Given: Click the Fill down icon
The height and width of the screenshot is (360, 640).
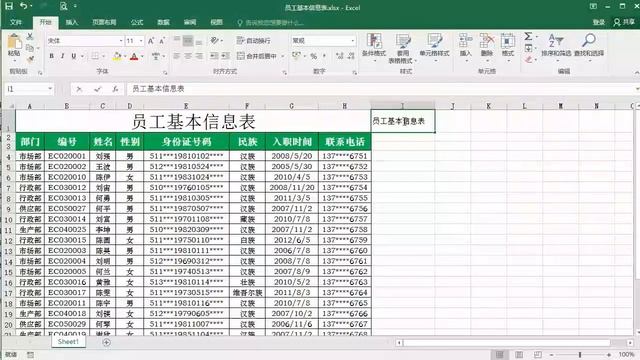Looking at the screenshot, I should pyautogui.click(x=528, y=48).
